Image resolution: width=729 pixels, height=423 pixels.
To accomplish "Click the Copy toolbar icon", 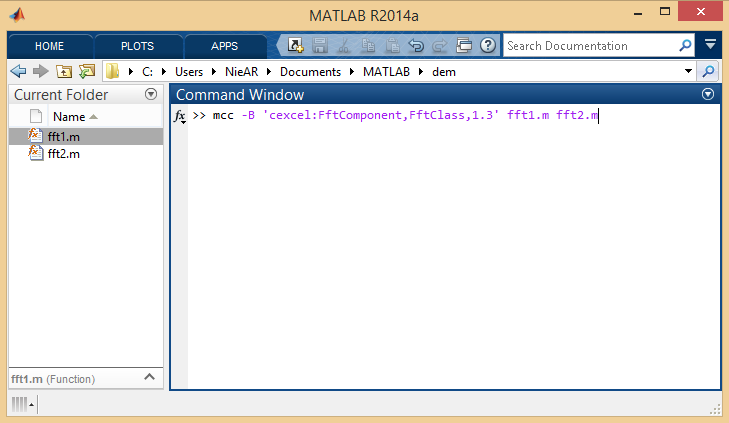I will 368,46.
